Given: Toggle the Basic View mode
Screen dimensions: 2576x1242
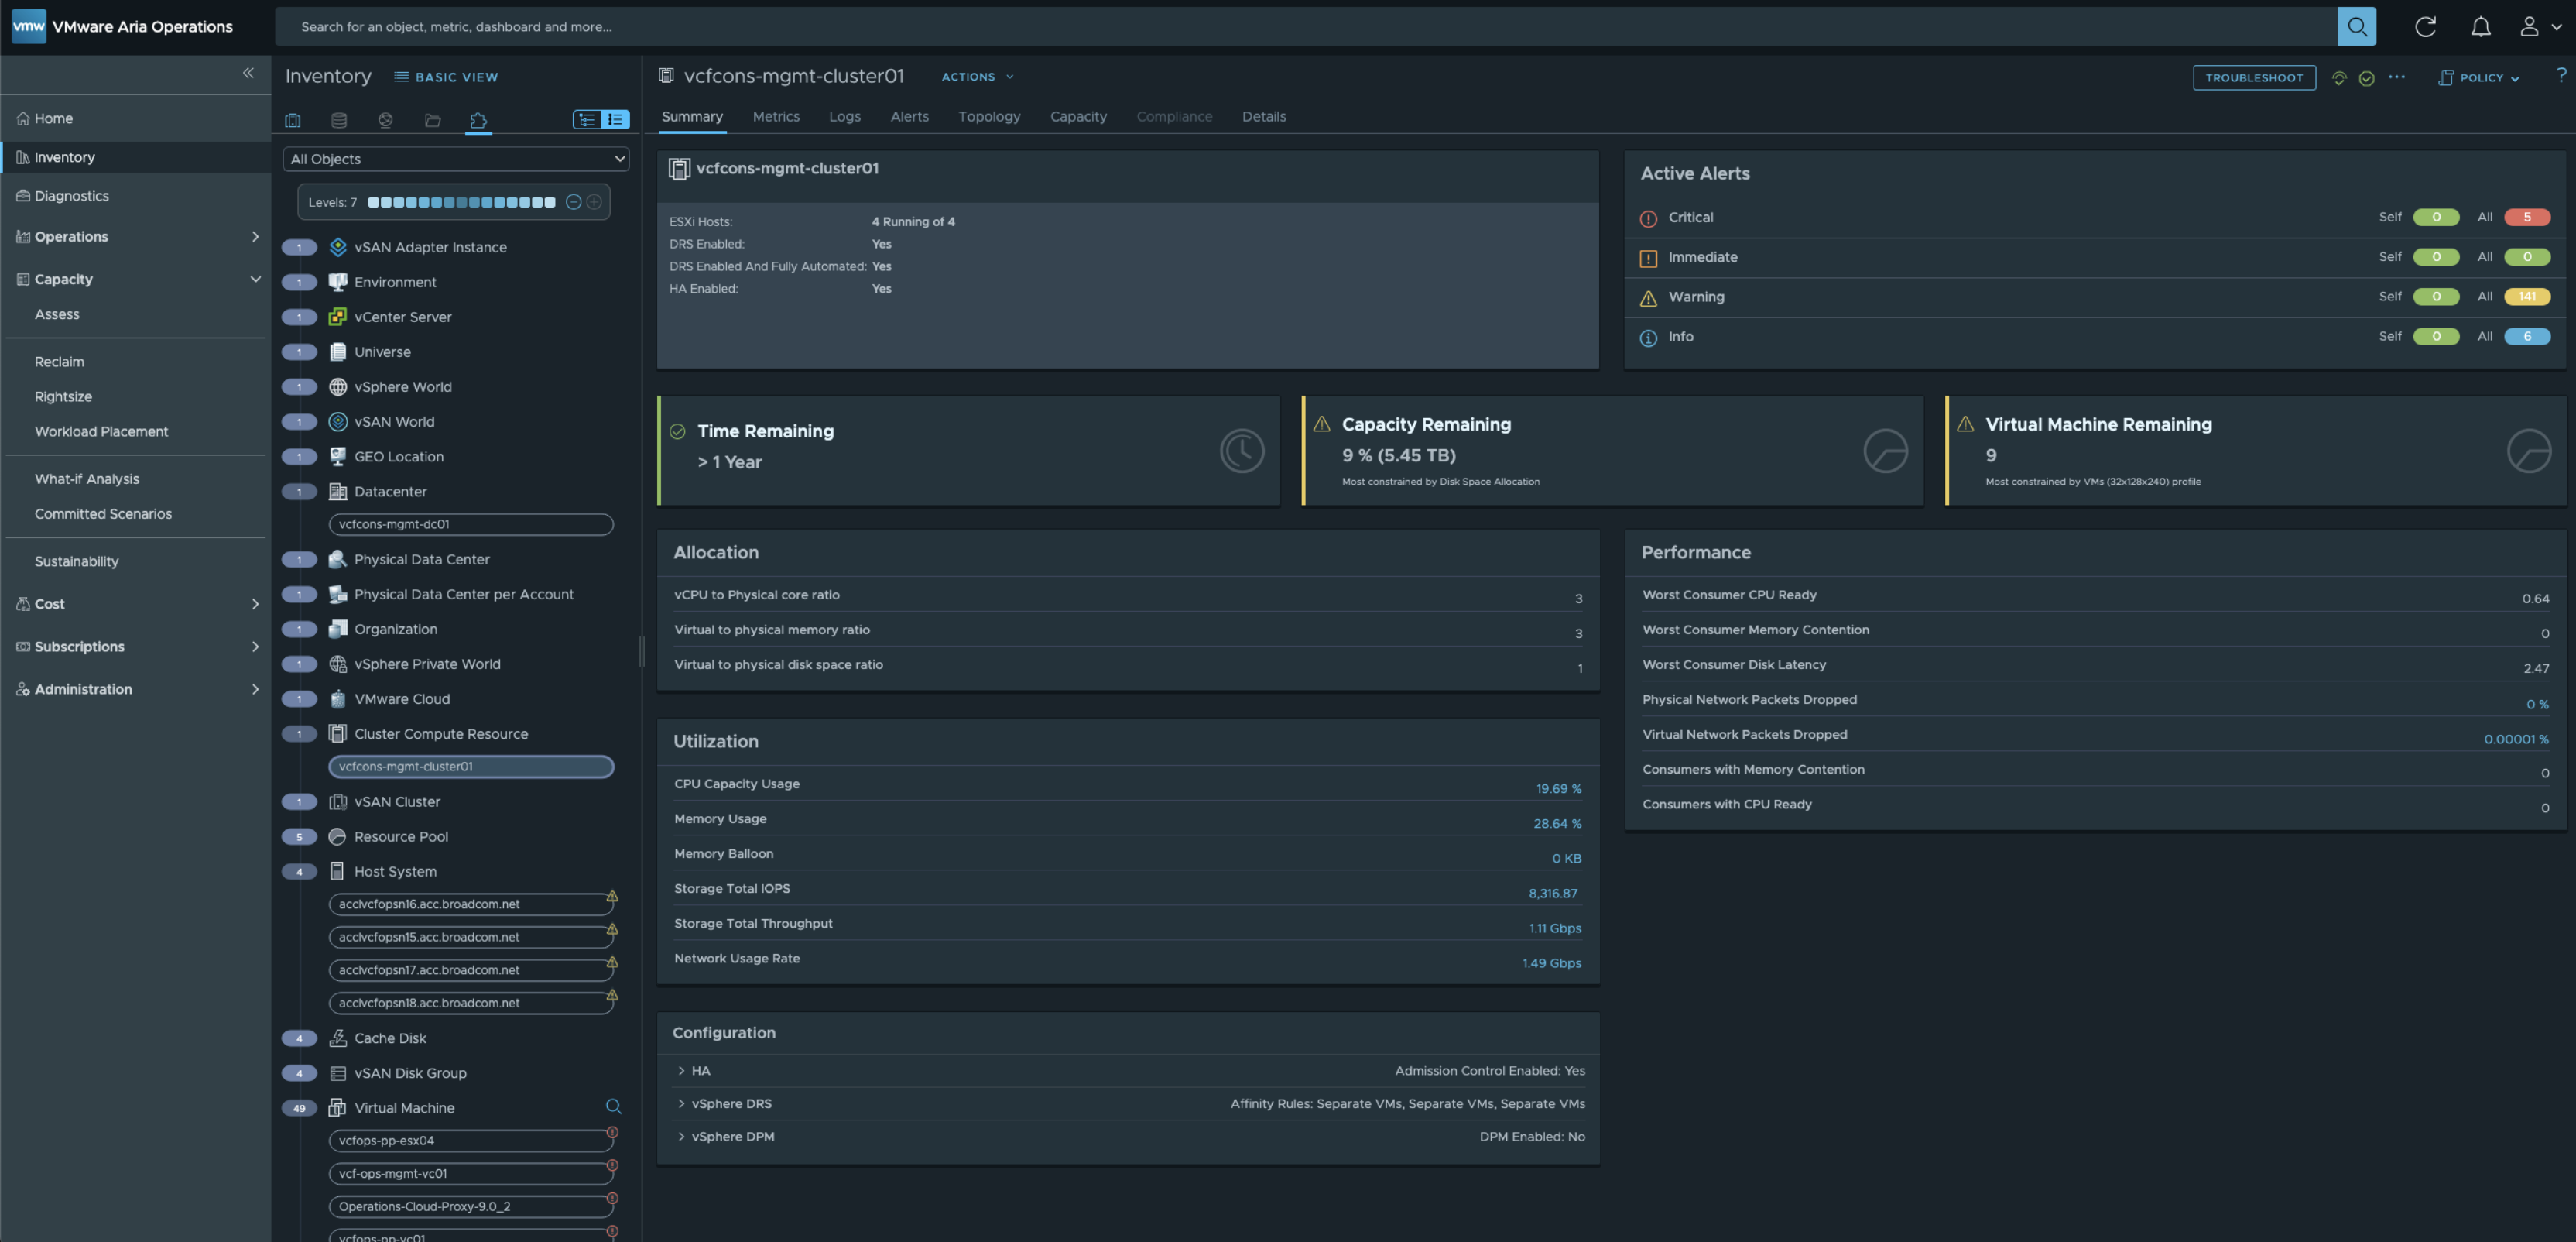Looking at the screenshot, I should click(x=446, y=77).
